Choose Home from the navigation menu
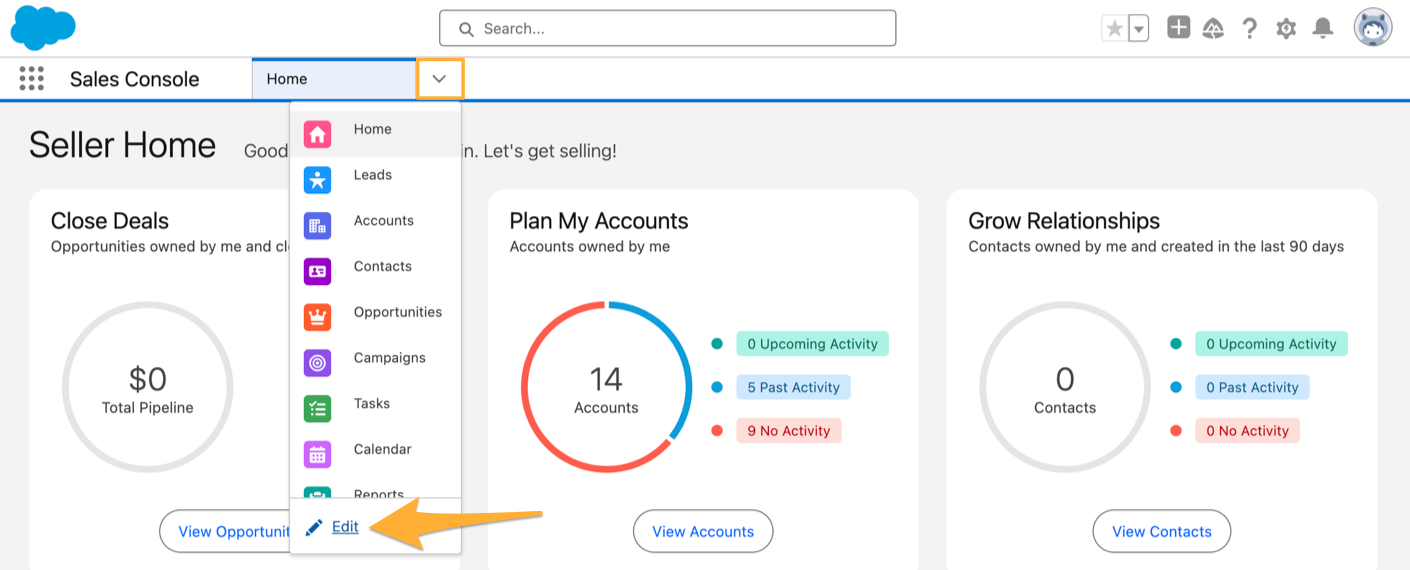This screenshot has height=570, width=1410. pos(375,133)
